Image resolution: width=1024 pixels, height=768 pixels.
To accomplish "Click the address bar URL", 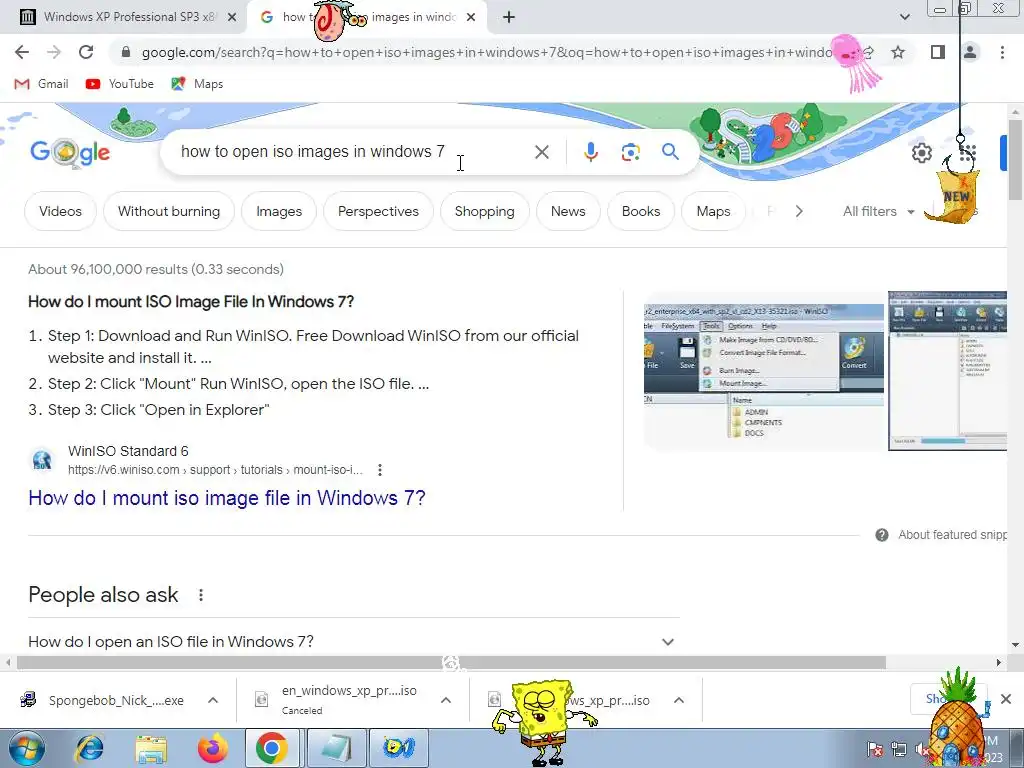I will 487,52.
